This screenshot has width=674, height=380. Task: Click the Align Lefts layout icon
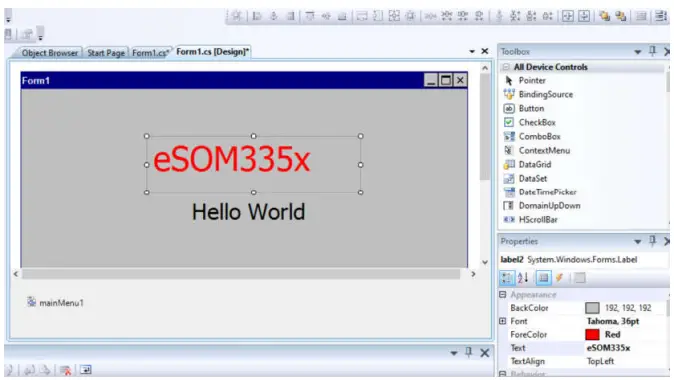(257, 16)
